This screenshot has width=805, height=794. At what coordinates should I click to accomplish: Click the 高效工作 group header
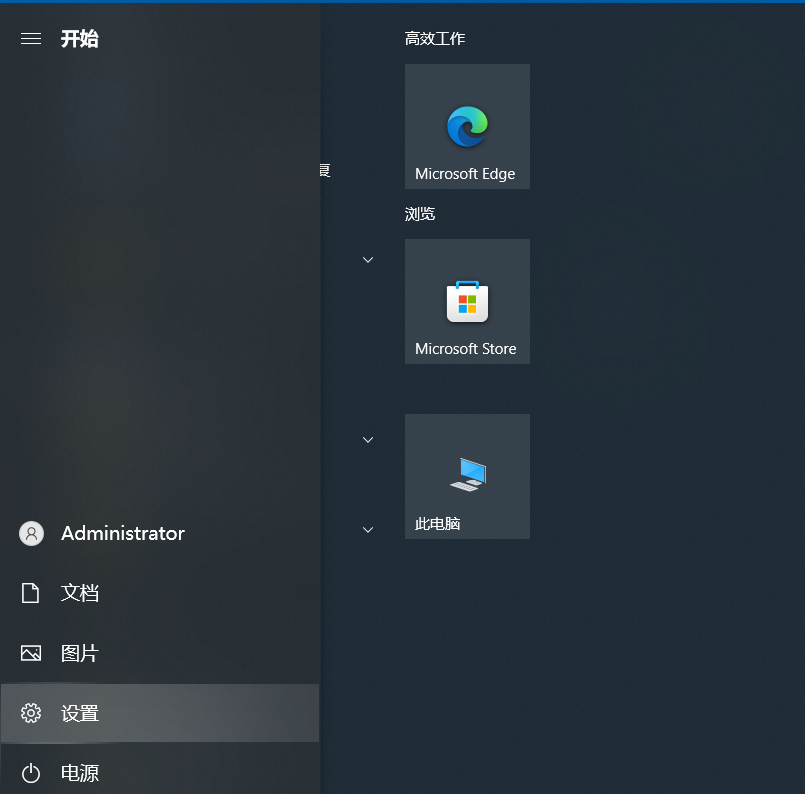pyautogui.click(x=435, y=38)
